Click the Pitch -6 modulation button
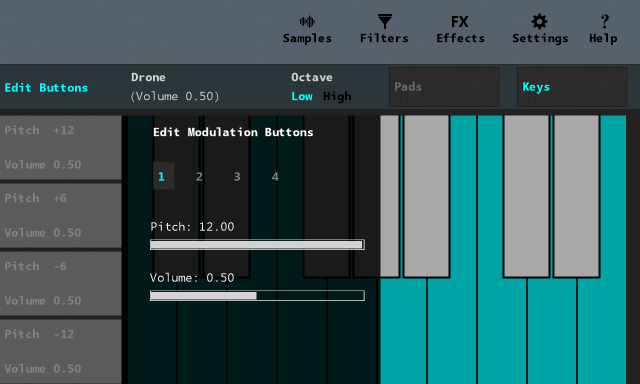The image size is (640, 384). click(61, 284)
